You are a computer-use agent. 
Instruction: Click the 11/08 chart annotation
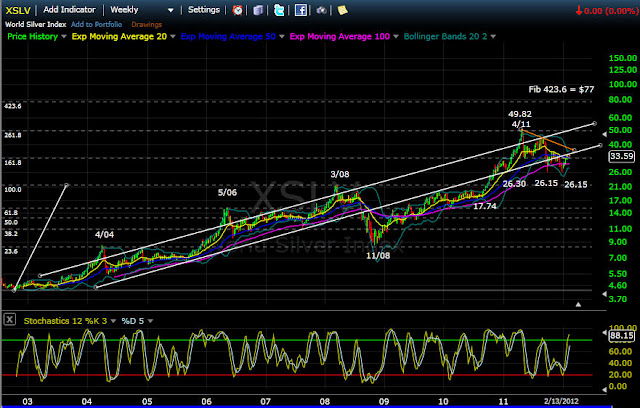tap(378, 256)
